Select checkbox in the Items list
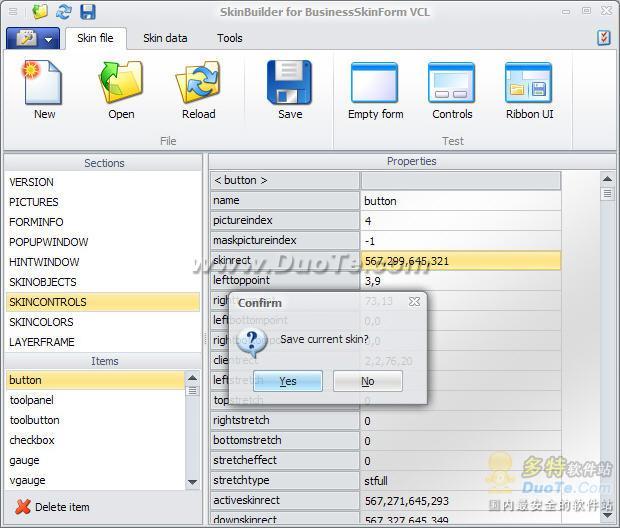 click(x=32, y=440)
